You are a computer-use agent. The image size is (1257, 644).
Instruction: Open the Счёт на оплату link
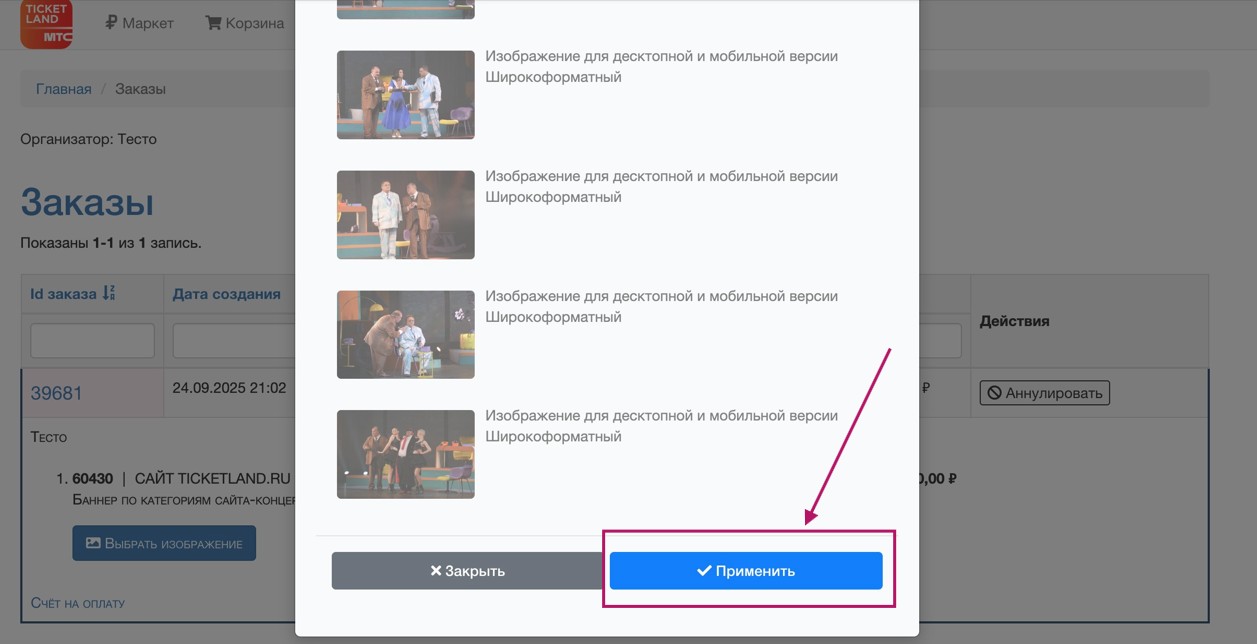[78, 603]
